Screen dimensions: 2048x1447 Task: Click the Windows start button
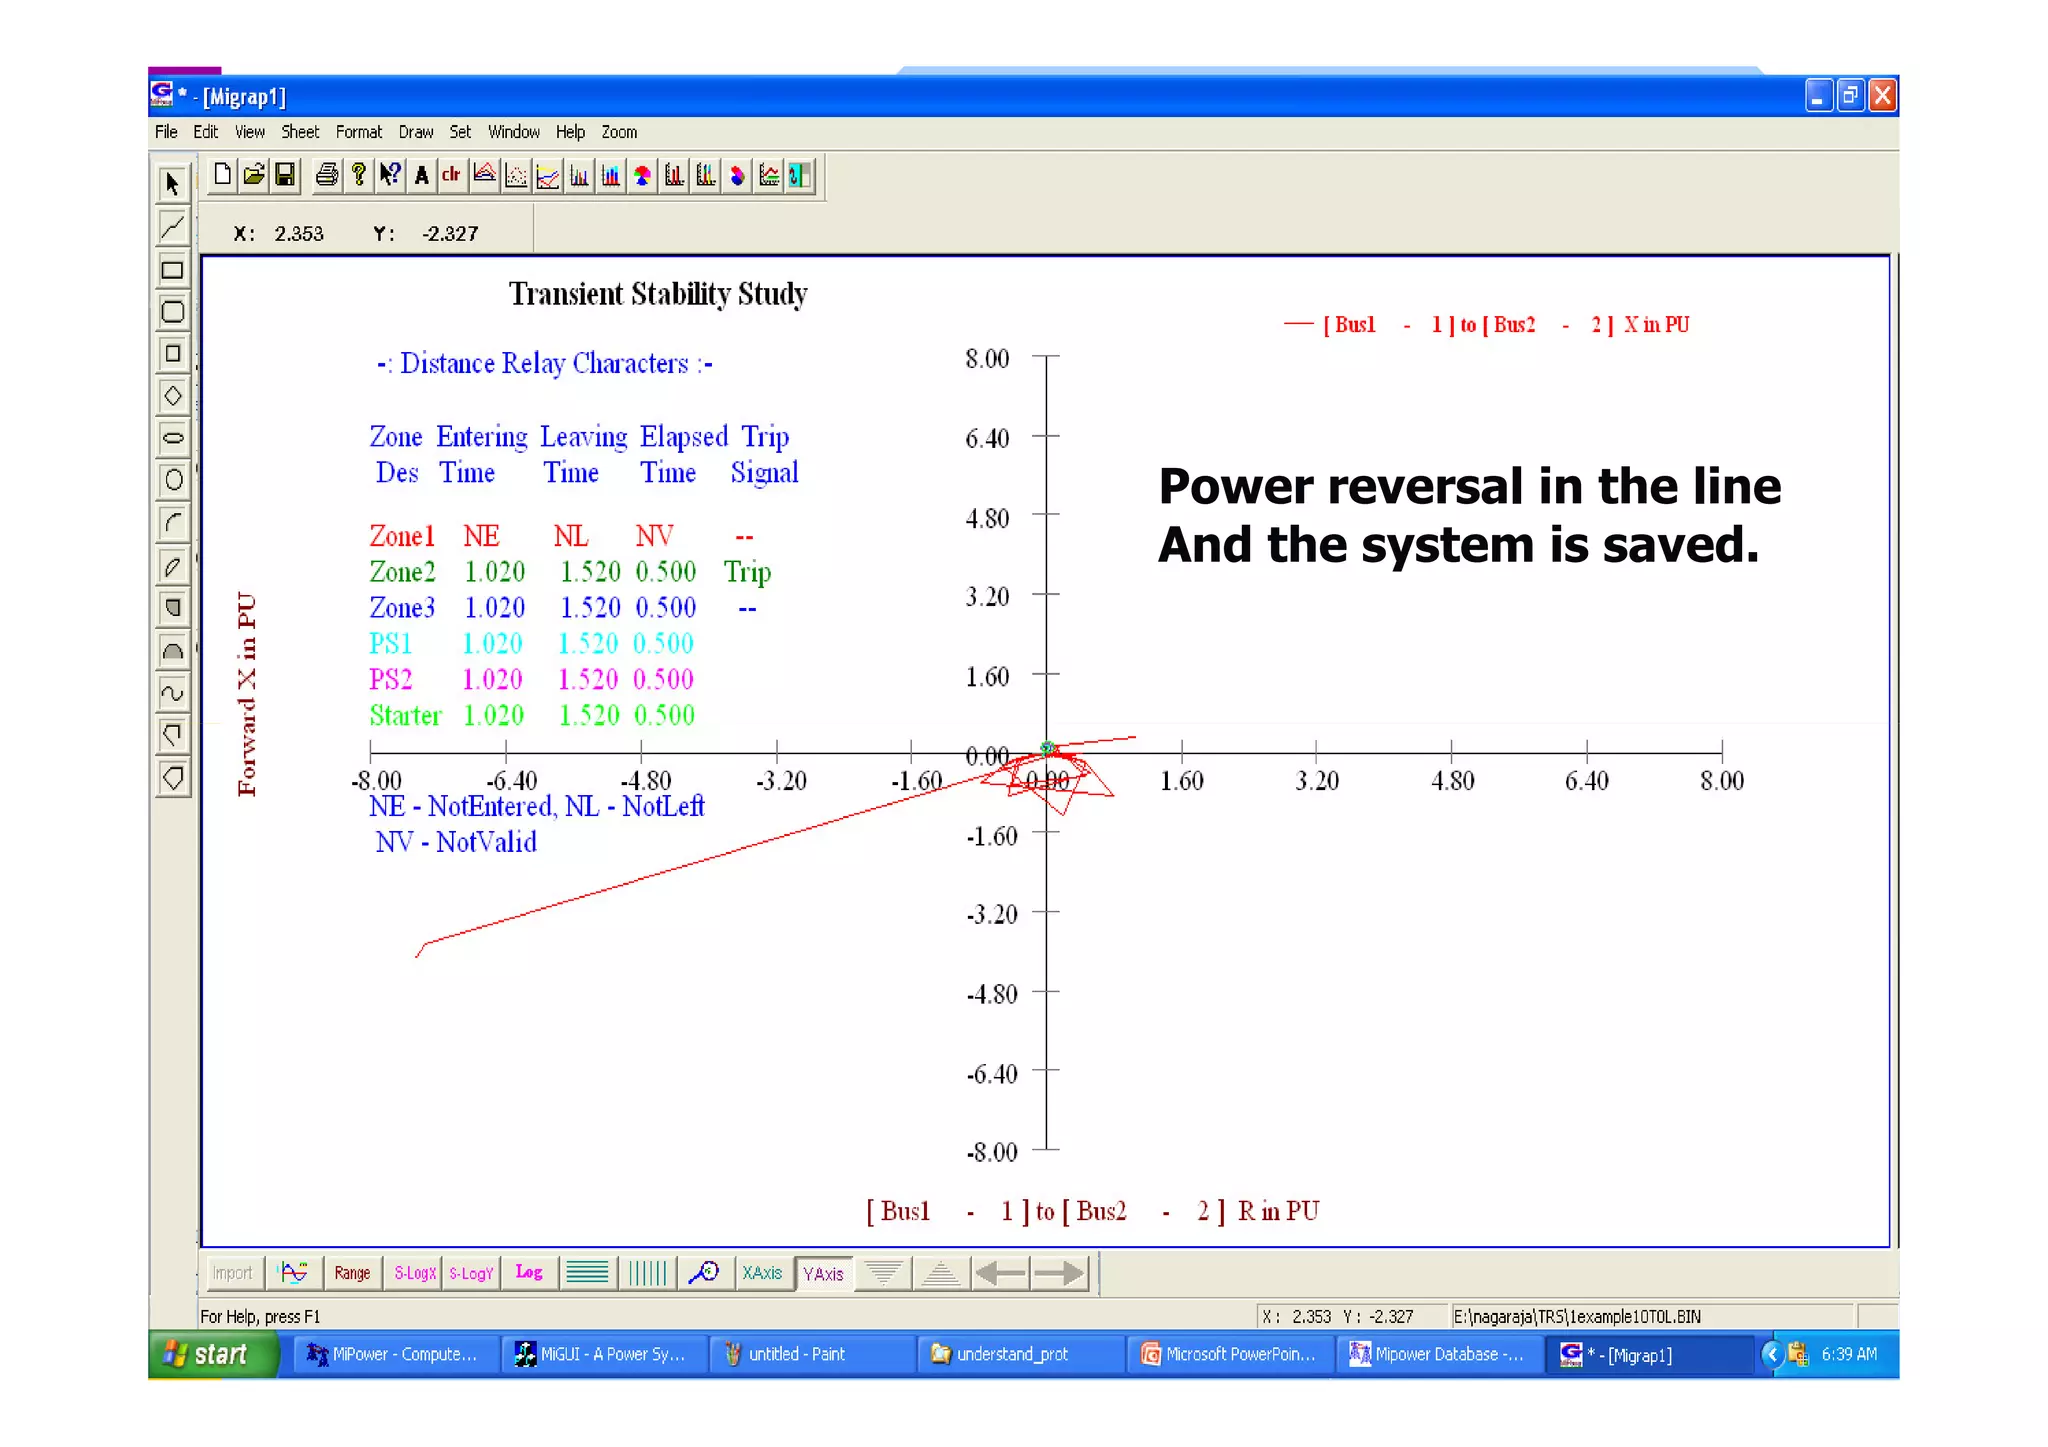click(213, 1354)
